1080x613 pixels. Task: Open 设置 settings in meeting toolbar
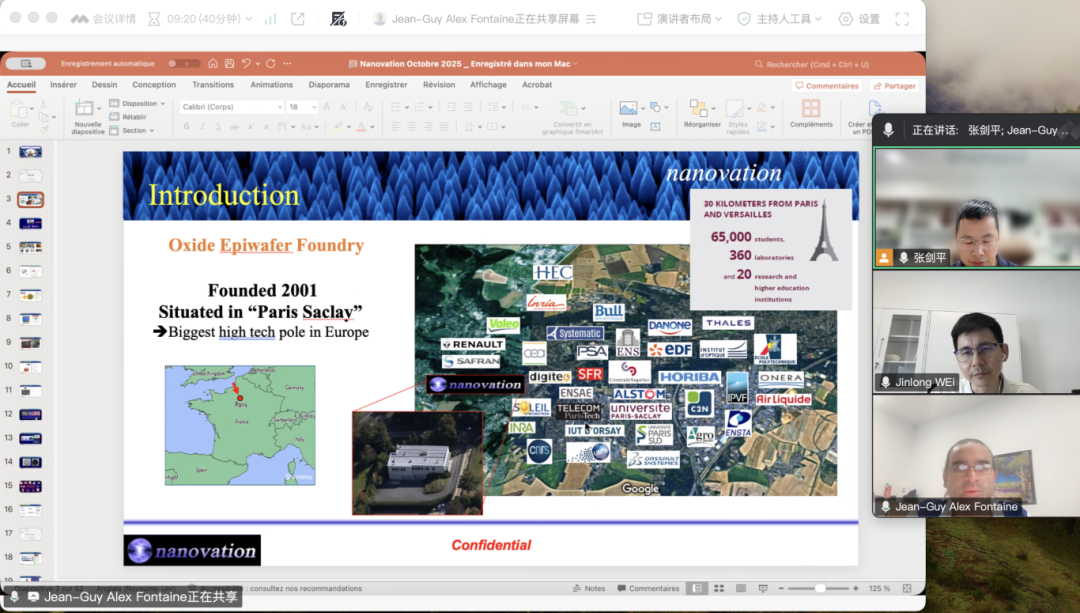tap(859, 19)
